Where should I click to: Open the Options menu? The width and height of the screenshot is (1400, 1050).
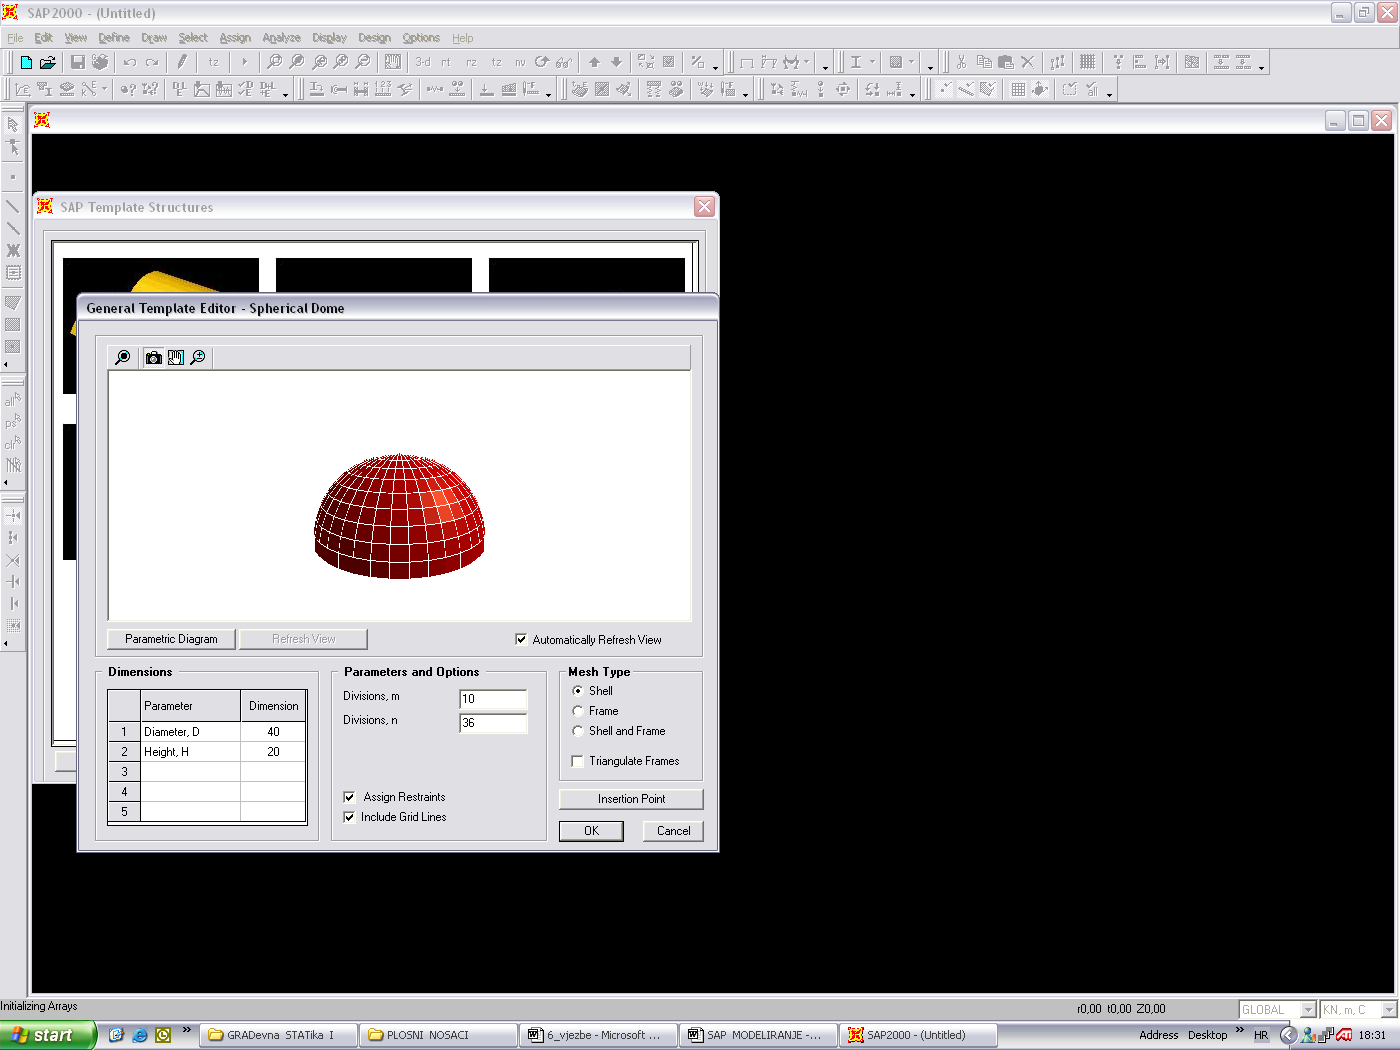pyautogui.click(x=421, y=38)
